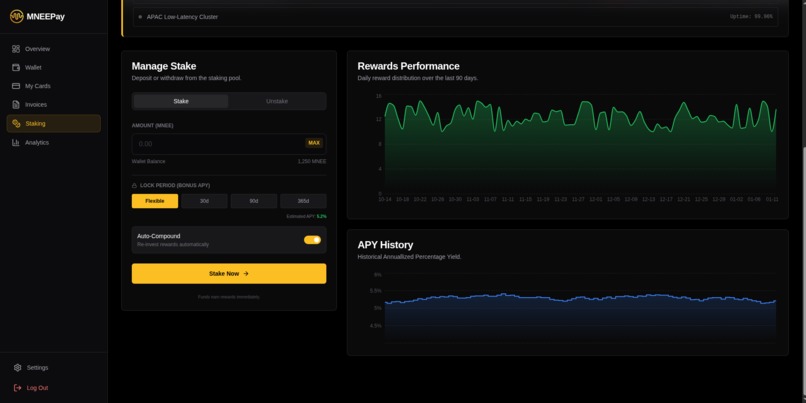Click the 01-11 date label on chart
The image size is (806, 403).
coord(772,199)
